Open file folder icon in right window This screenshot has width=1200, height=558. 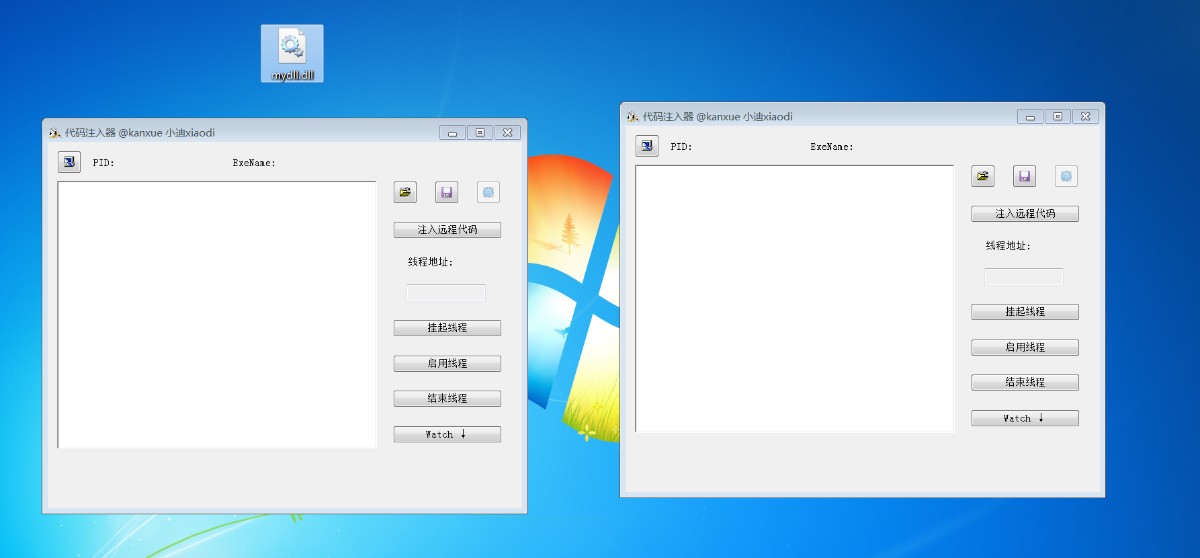[983, 176]
